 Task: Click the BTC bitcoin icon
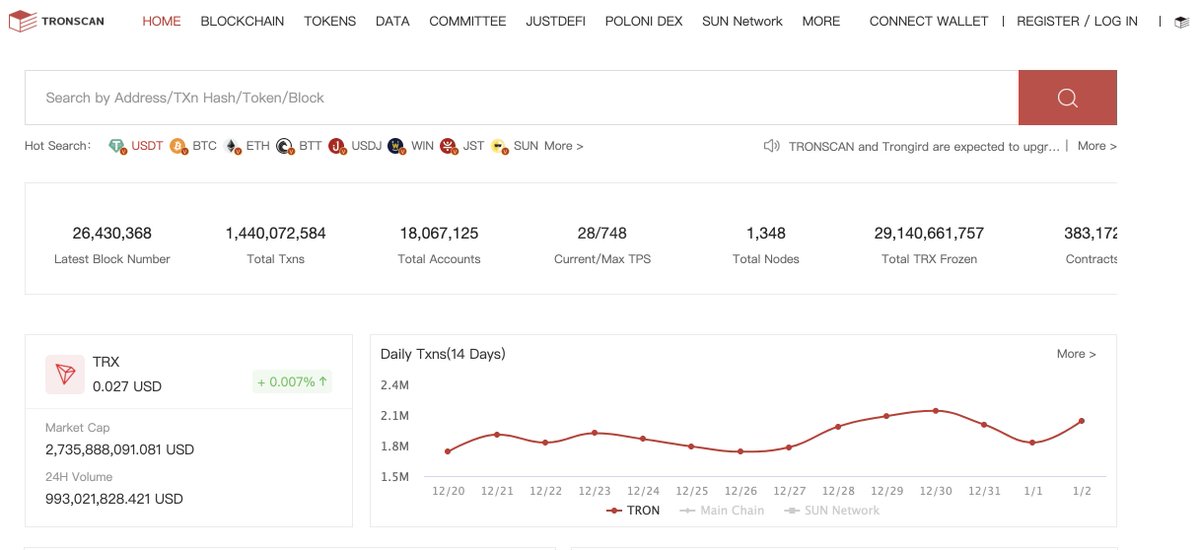pyautogui.click(x=179, y=146)
